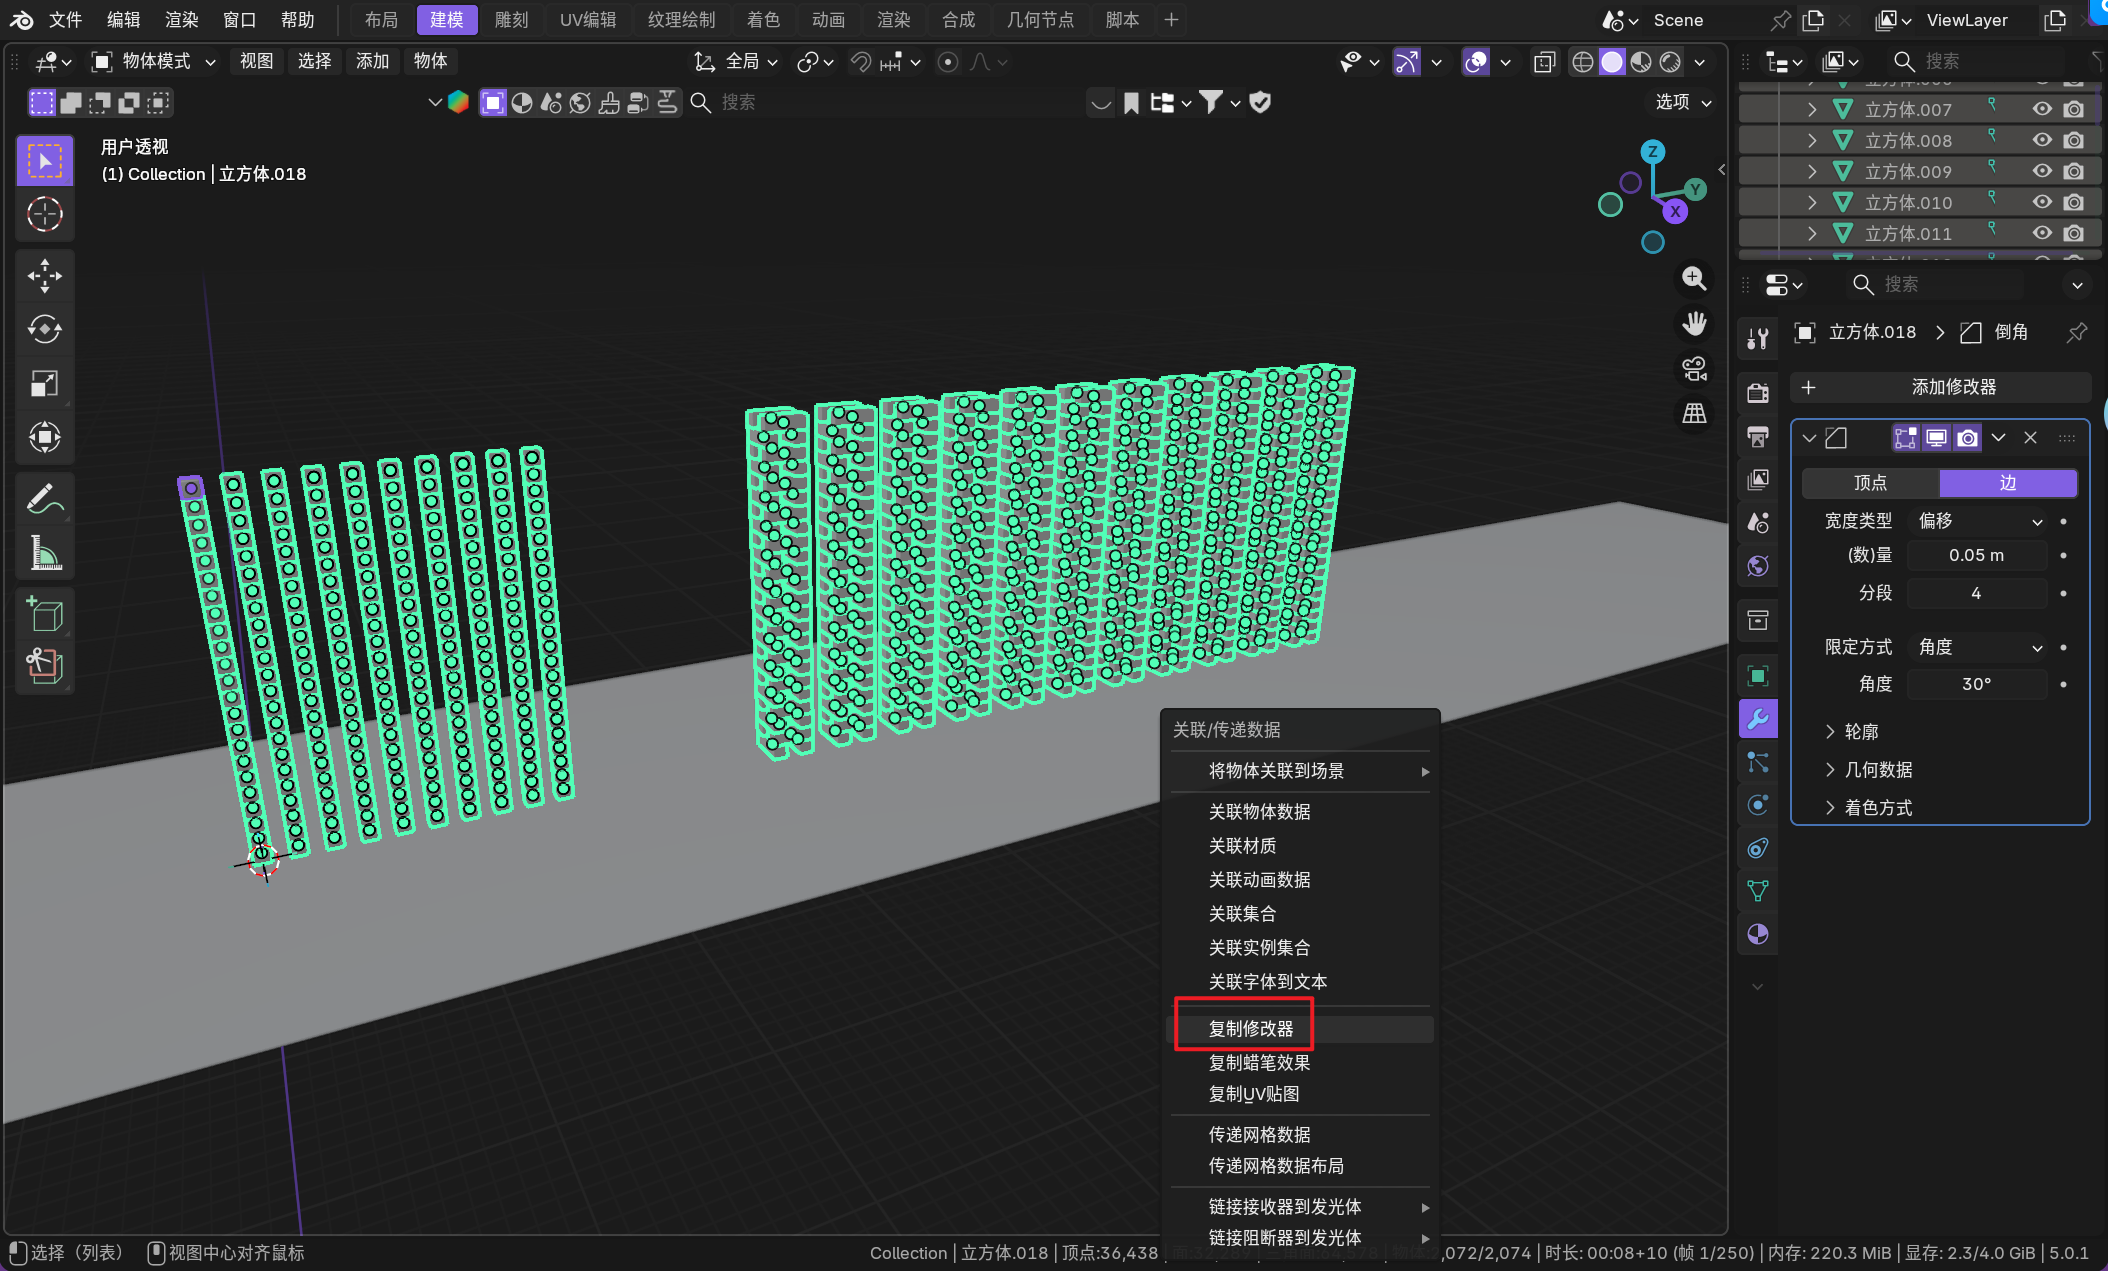Viewport: 2108px width, 1271px height.
Task: Toggle camera view icon in viewport
Action: (1694, 369)
